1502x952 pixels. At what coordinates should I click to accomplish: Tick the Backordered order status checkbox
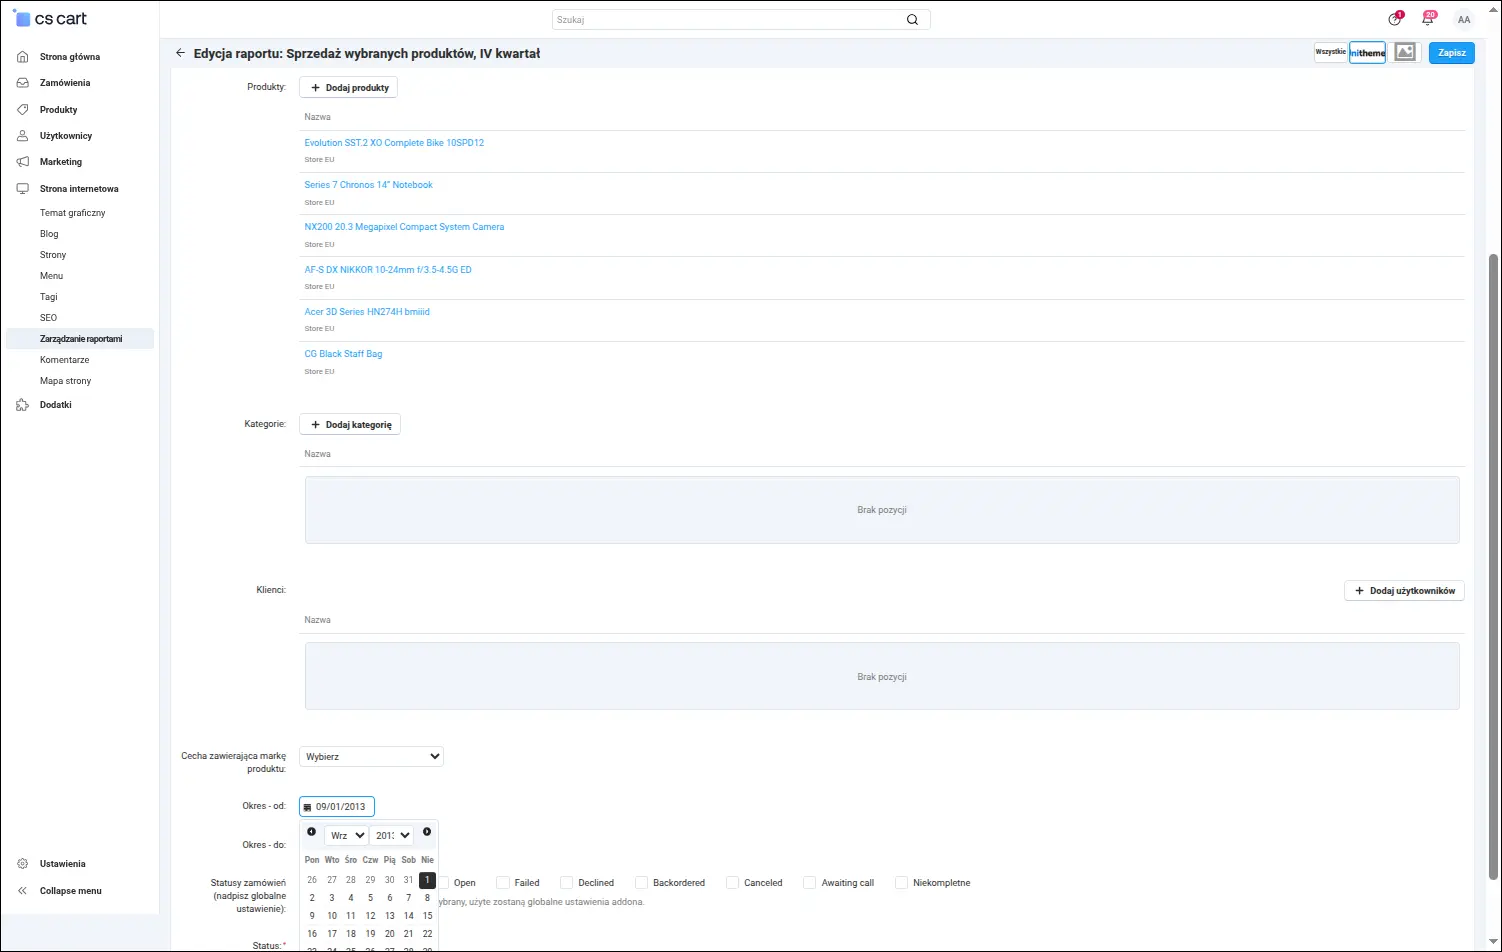click(642, 883)
